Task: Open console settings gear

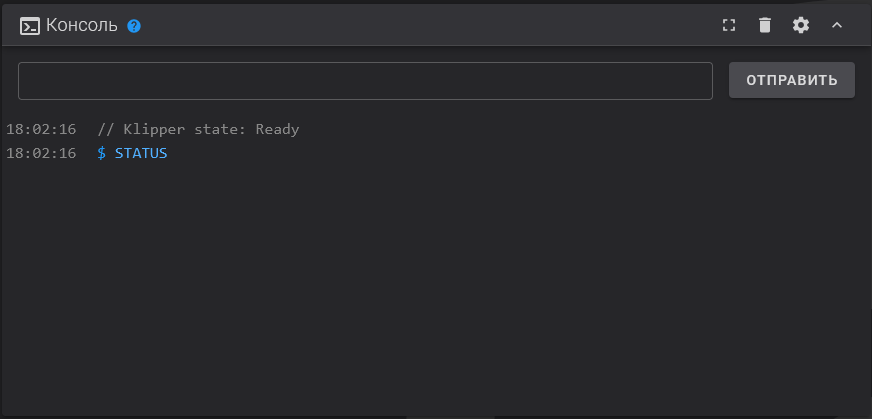Action: pyautogui.click(x=801, y=25)
